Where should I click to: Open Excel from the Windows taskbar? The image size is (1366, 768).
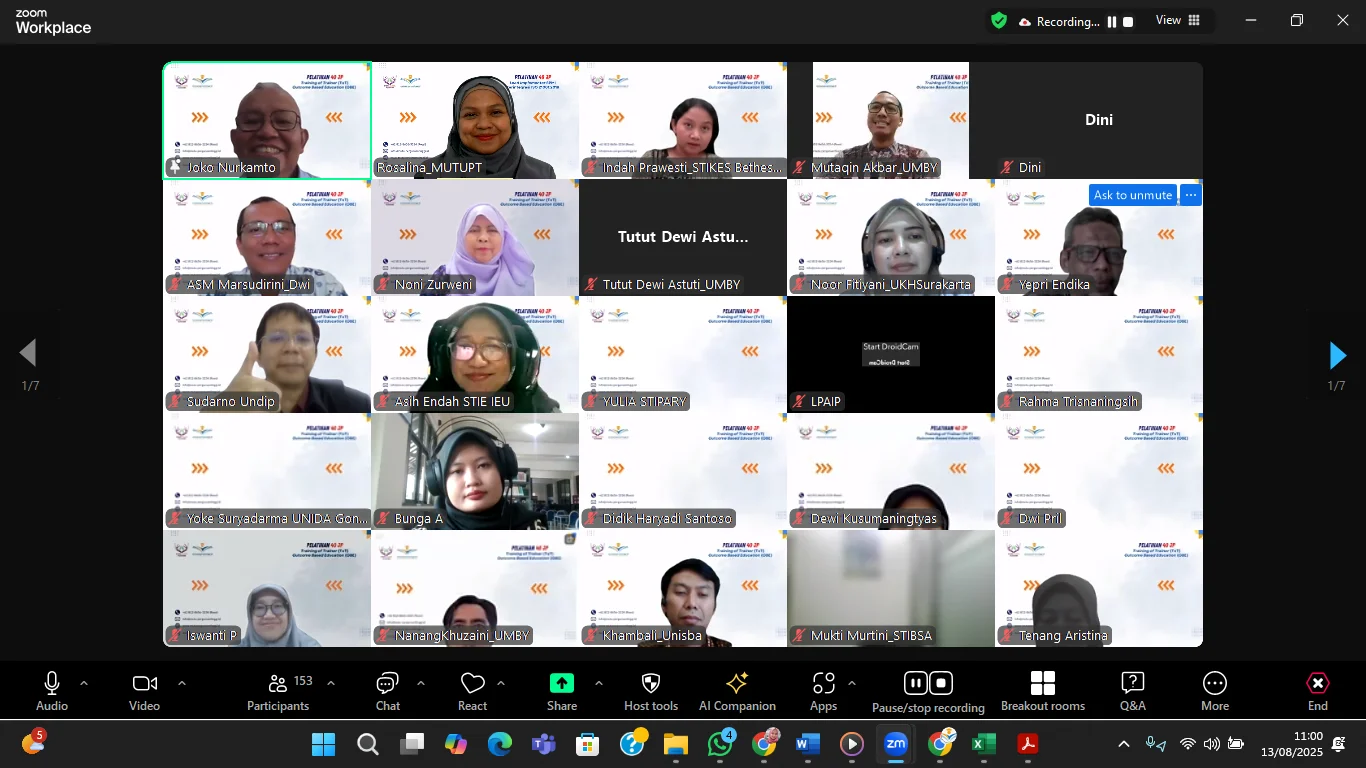point(983,744)
